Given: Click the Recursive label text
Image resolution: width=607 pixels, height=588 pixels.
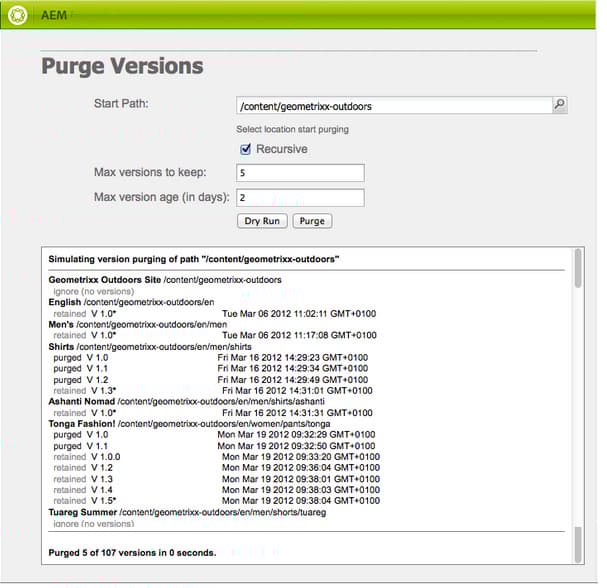Looking at the screenshot, I should pyautogui.click(x=282, y=149).
